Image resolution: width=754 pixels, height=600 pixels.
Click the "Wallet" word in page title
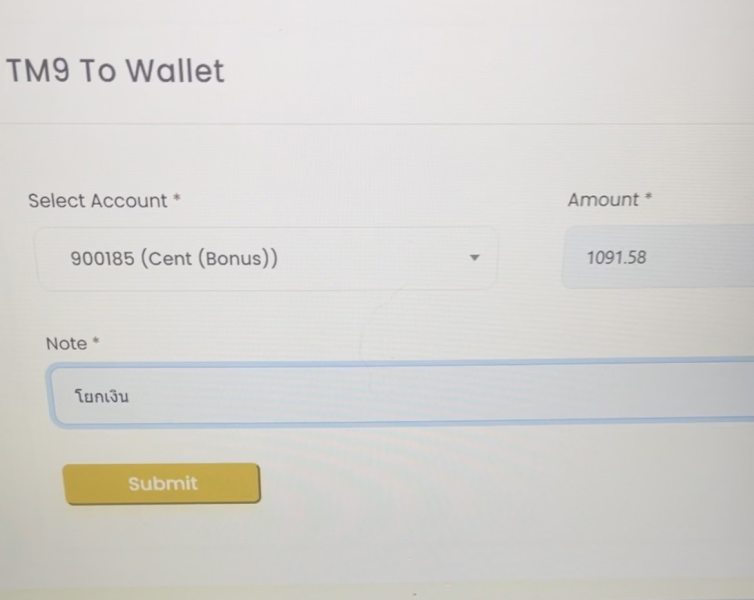(x=174, y=71)
